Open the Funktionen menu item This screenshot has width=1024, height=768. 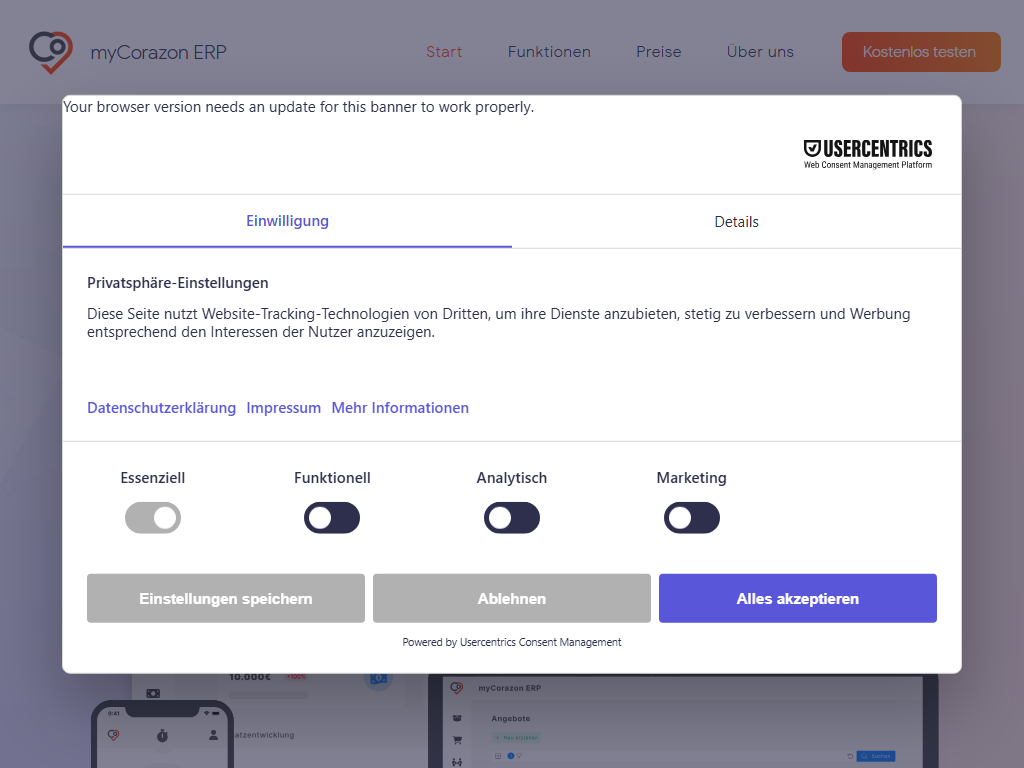click(549, 52)
